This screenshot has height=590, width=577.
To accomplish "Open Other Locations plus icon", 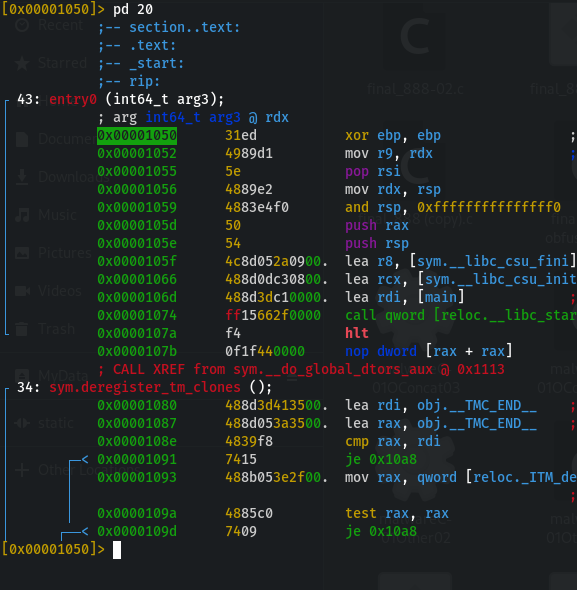I will point(22,470).
